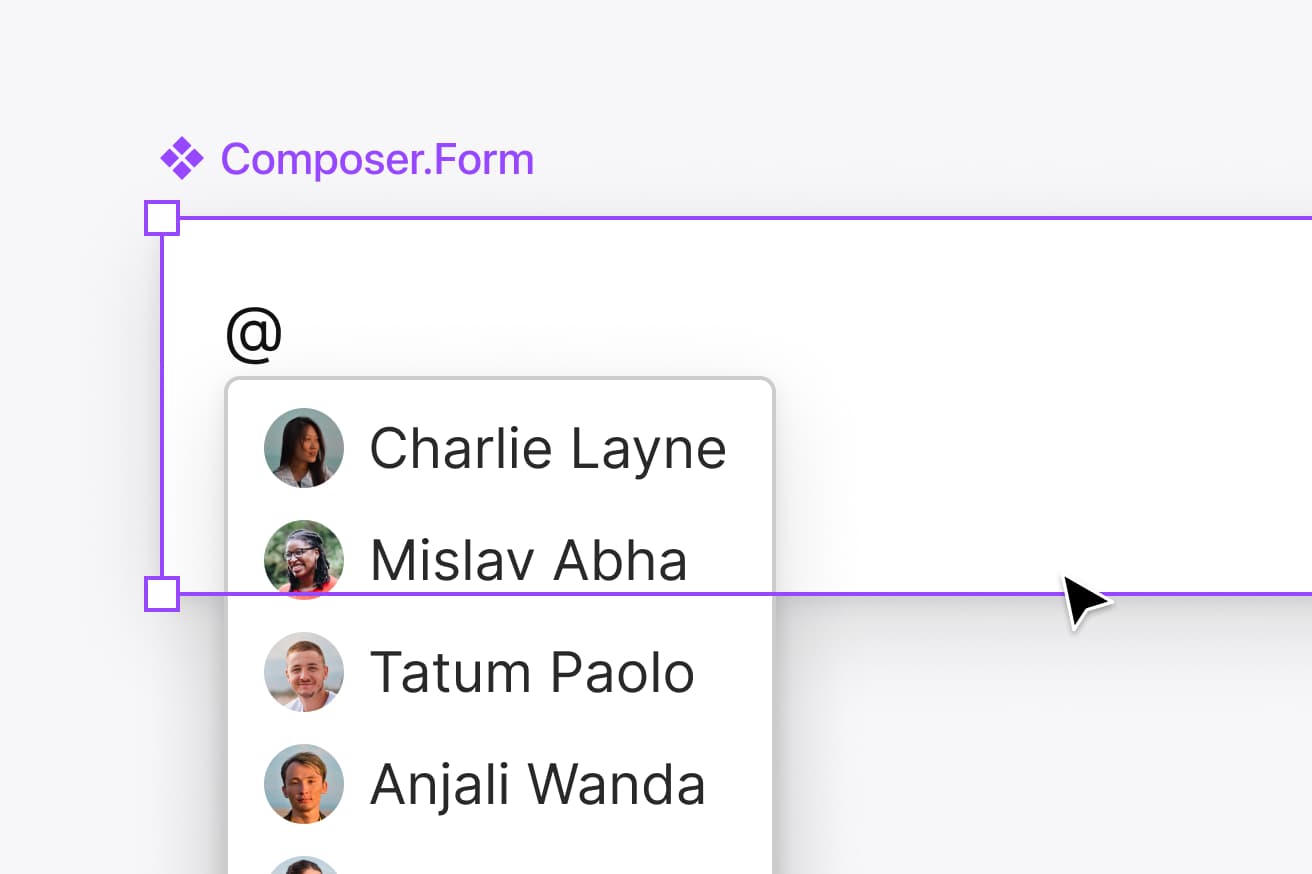Image resolution: width=1312 pixels, height=874 pixels.
Task: Click Tatum Paolo's avatar photo
Action: pyautogui.click(x=304, y=672)
